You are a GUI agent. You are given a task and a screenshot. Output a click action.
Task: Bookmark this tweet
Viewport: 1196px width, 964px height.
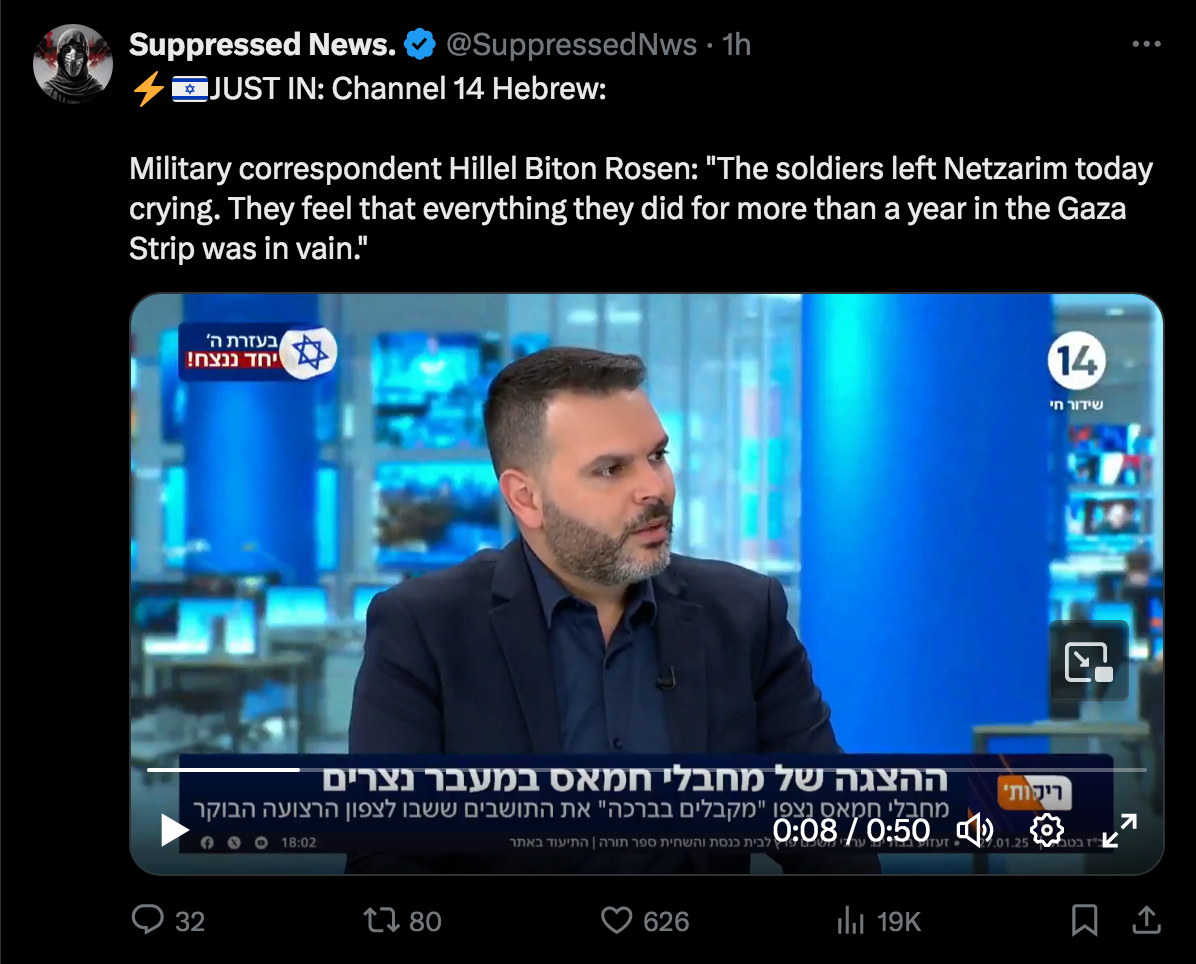coord(1084,920)
